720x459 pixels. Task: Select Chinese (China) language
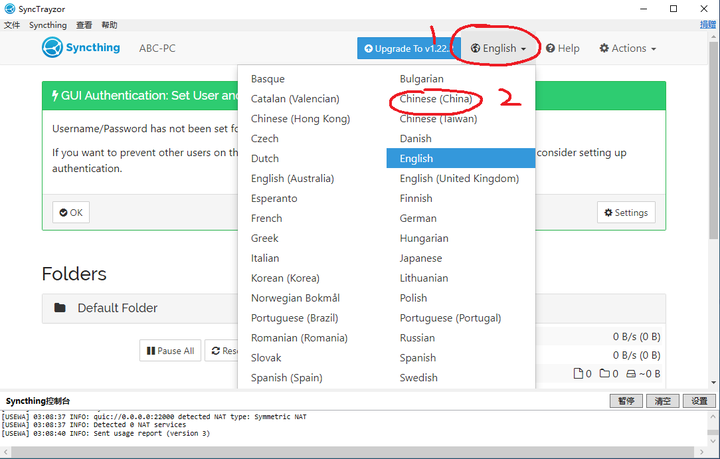pos(436,99)
